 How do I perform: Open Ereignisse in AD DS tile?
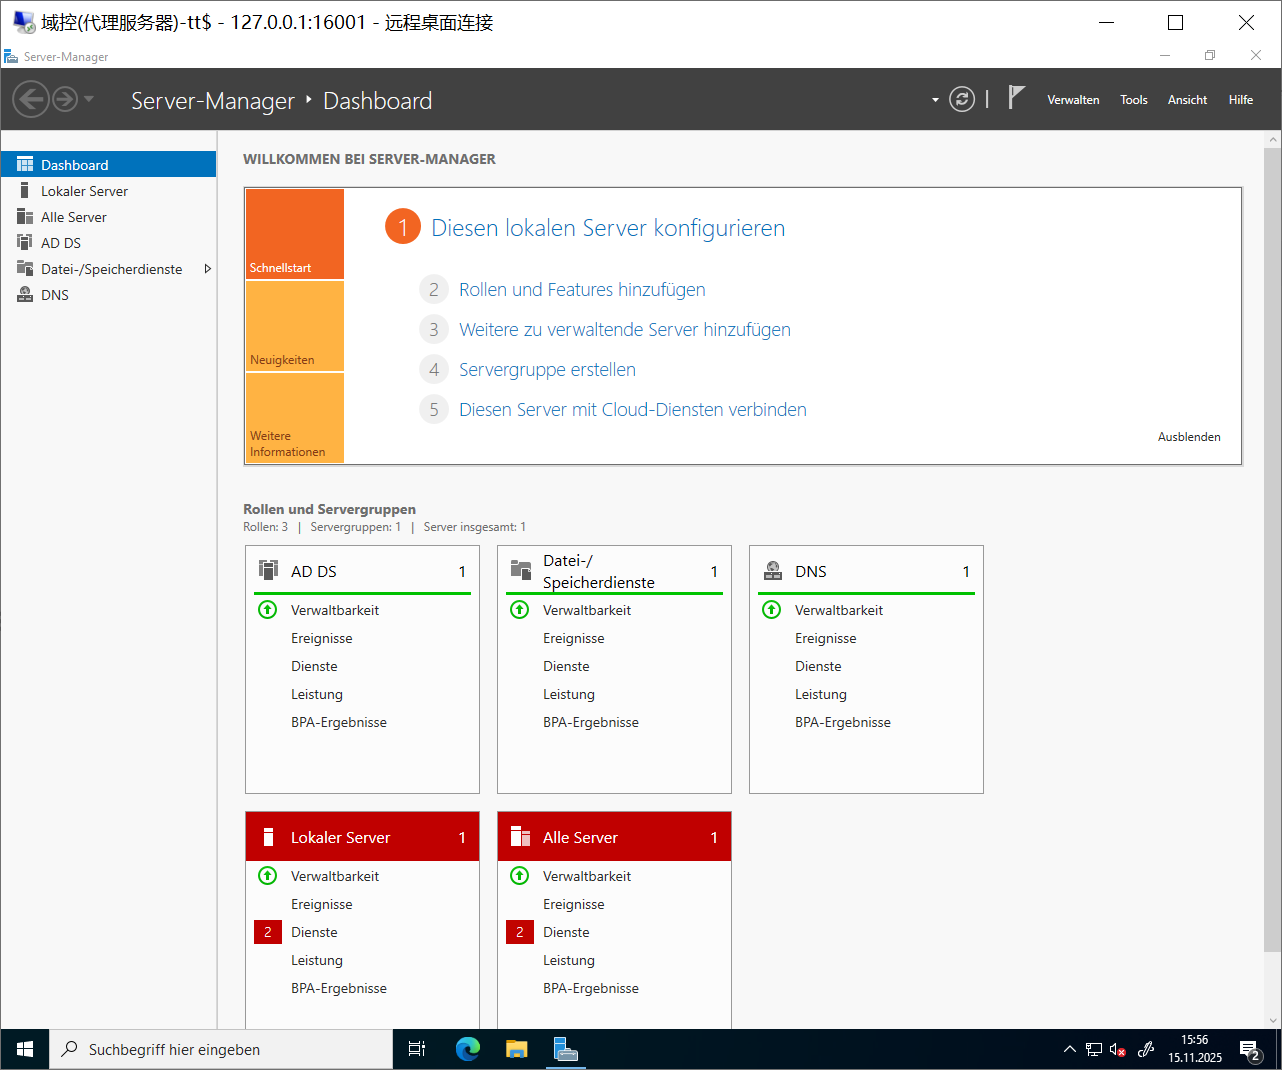coord(322,638)
